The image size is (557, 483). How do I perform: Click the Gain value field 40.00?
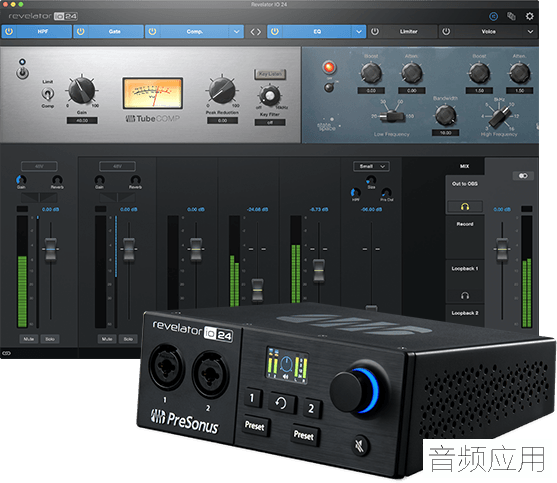click(x=82, y=120)
